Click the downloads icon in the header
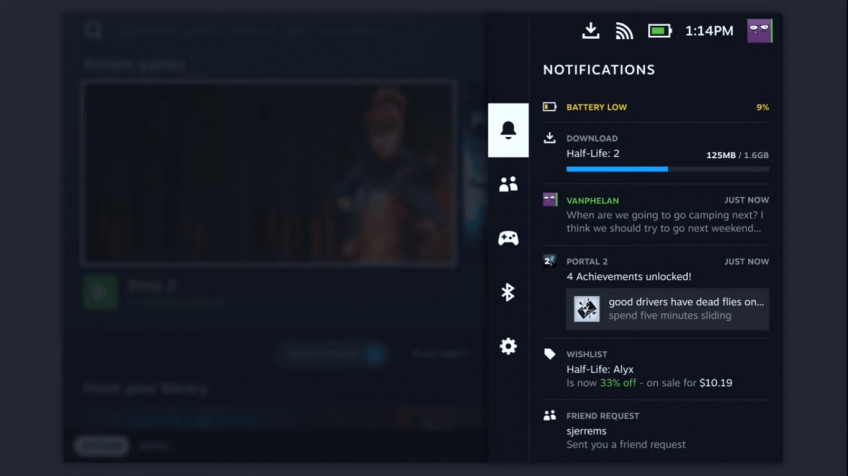The height and width of the screenshot is (476, 848). pyautogui.click(x=591, y=31)
